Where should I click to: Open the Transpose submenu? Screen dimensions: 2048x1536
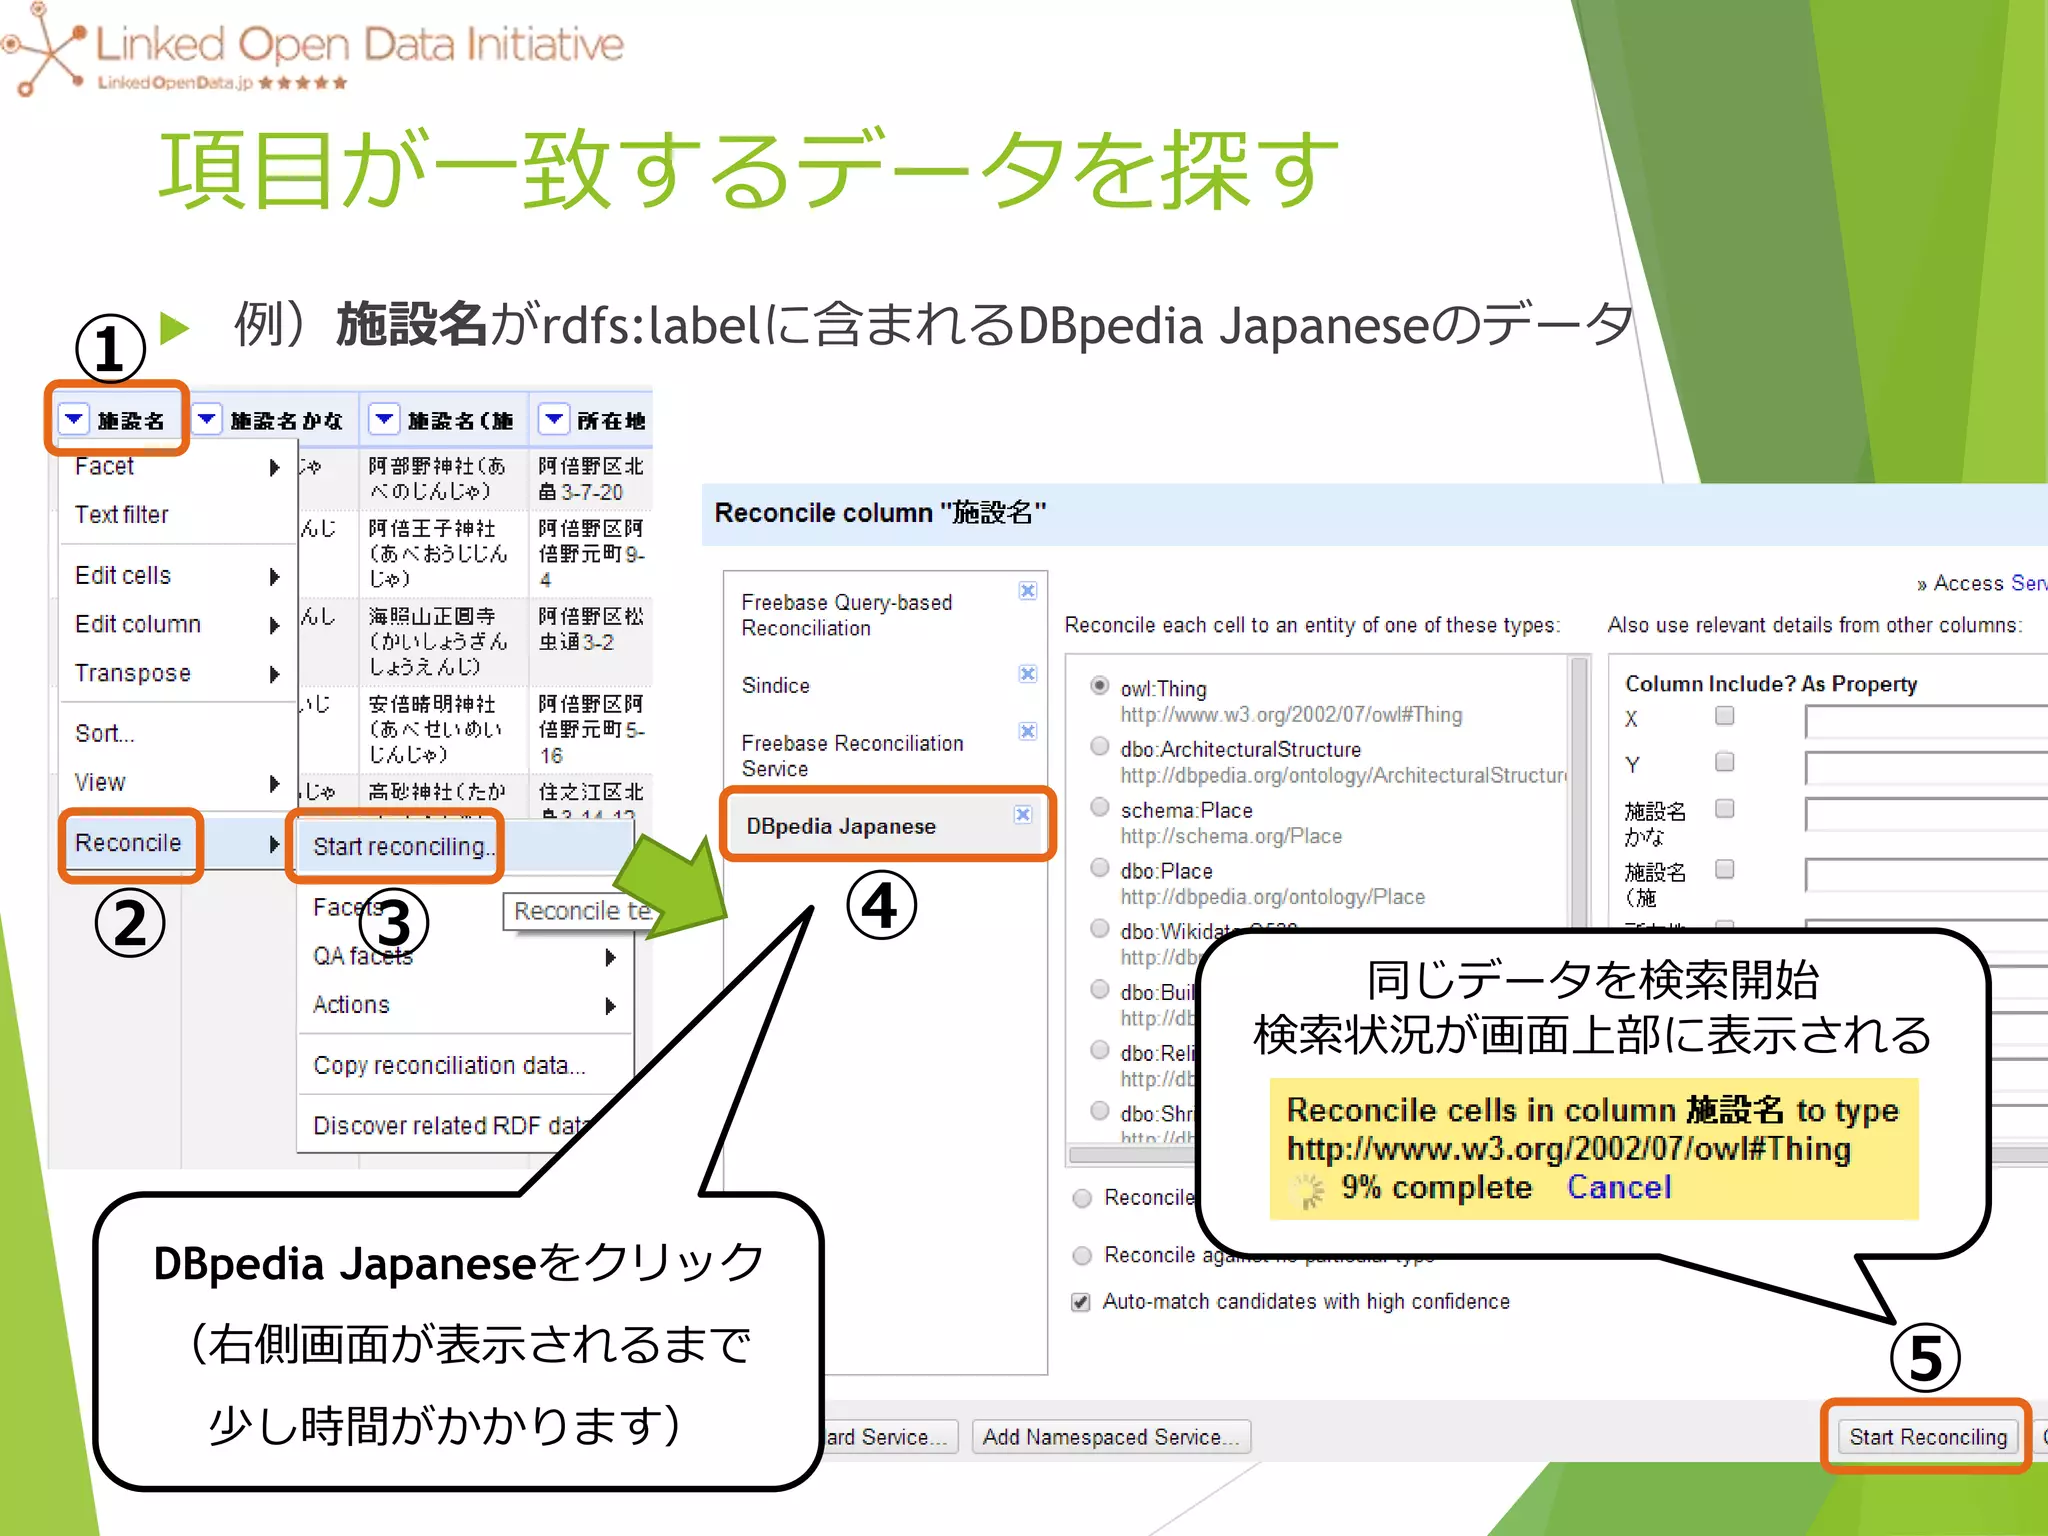pos(176,673)
